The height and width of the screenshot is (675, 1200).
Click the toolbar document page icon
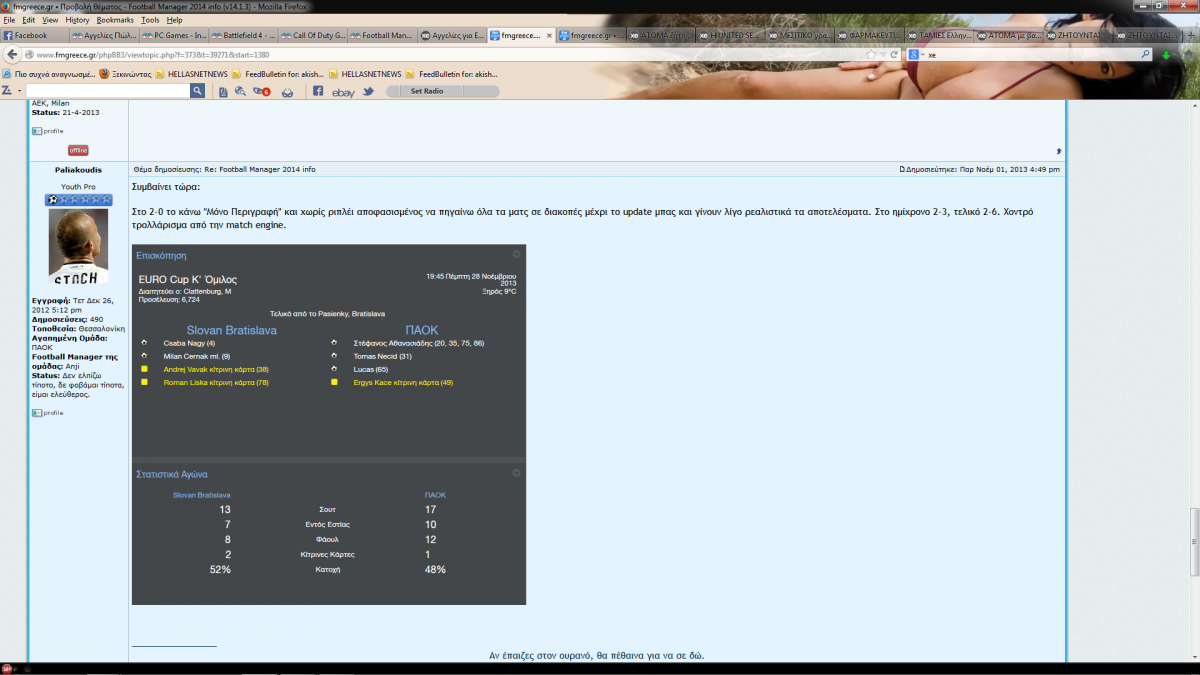click(x=221, y=91)
